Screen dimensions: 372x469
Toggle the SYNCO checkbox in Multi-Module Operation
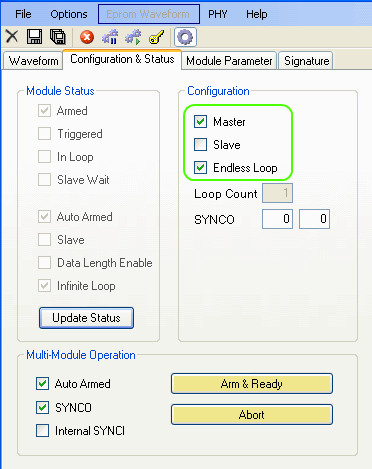(42, 407)
